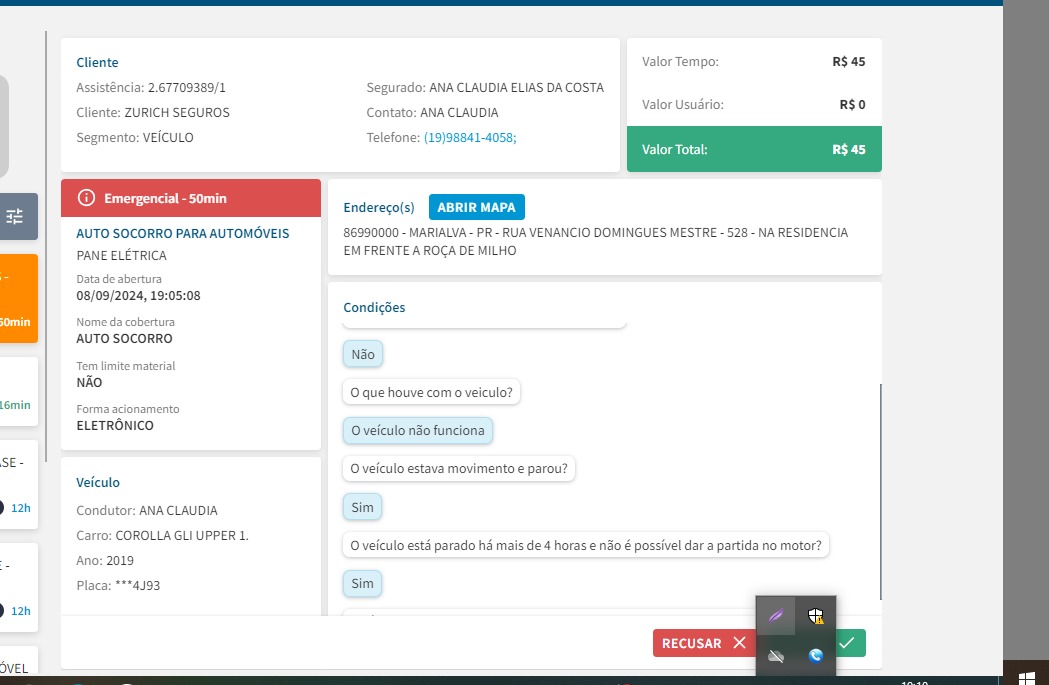Open the blue phone tray icon

click(816, 656)
